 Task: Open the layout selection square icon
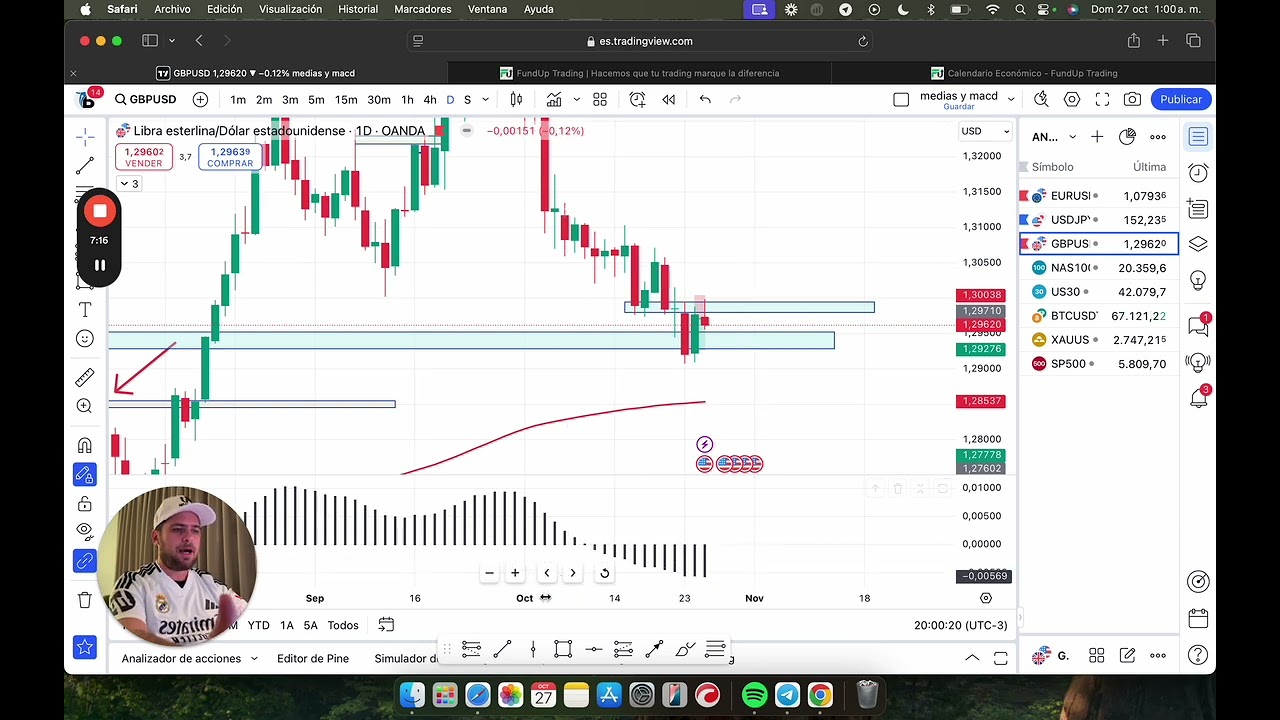[901, 99]
